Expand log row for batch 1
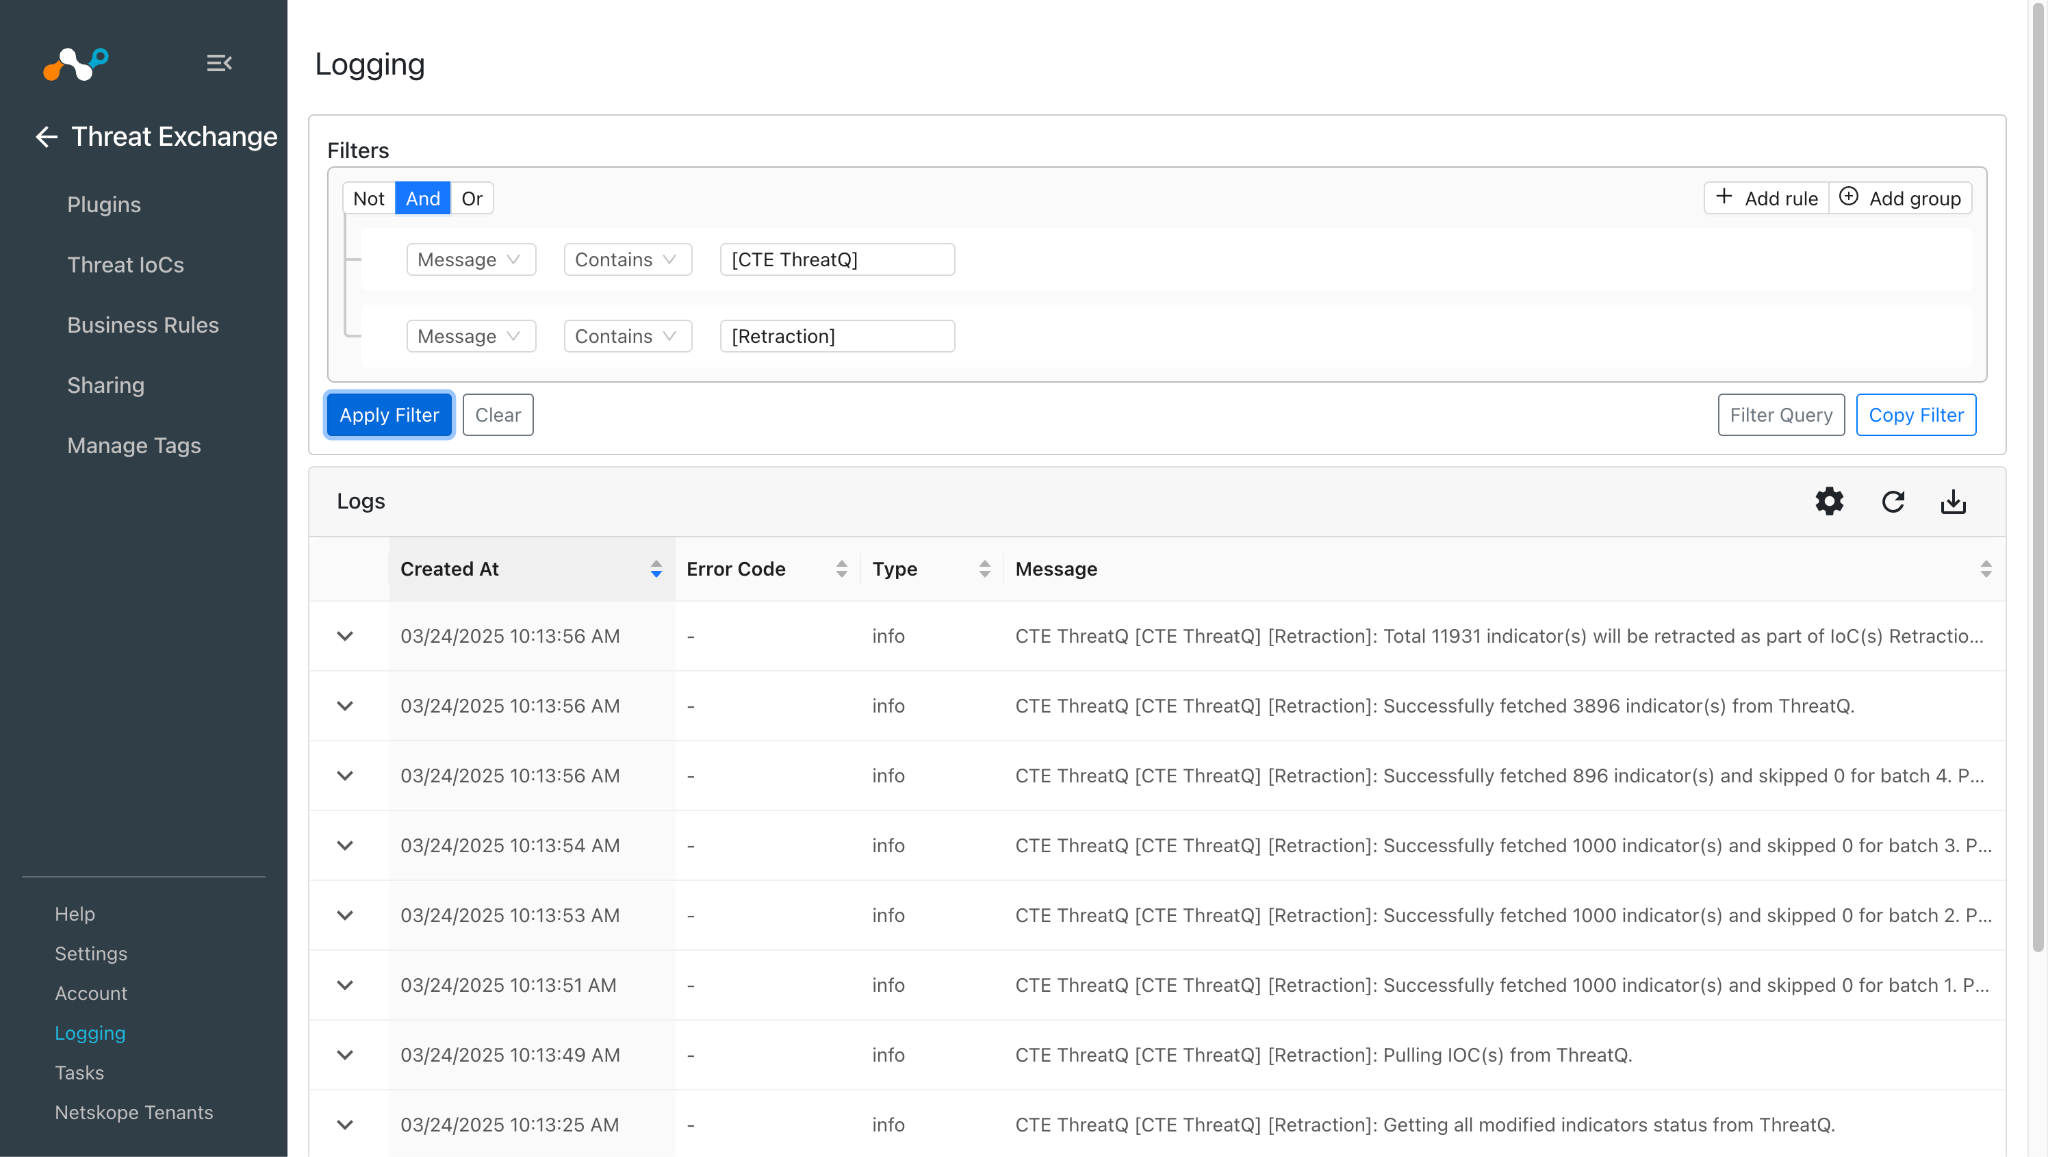Image resolution: width=2048 pixels, height=1157 pixels. (345, 985)
